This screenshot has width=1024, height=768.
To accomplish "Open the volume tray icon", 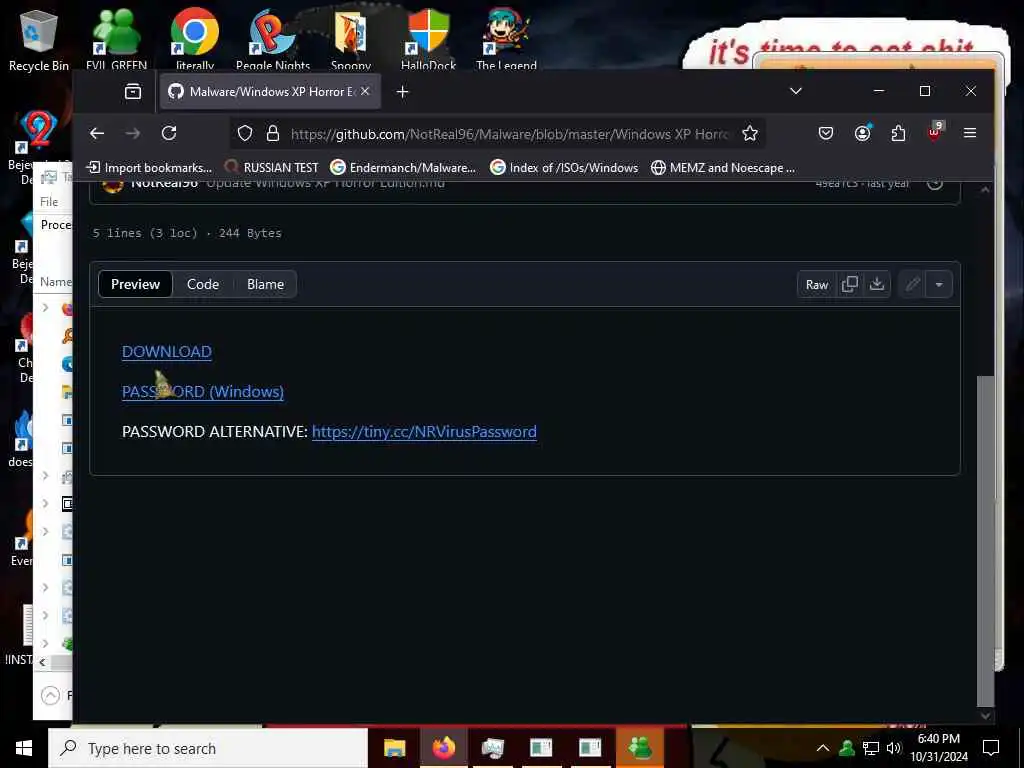I will point(893,748).
